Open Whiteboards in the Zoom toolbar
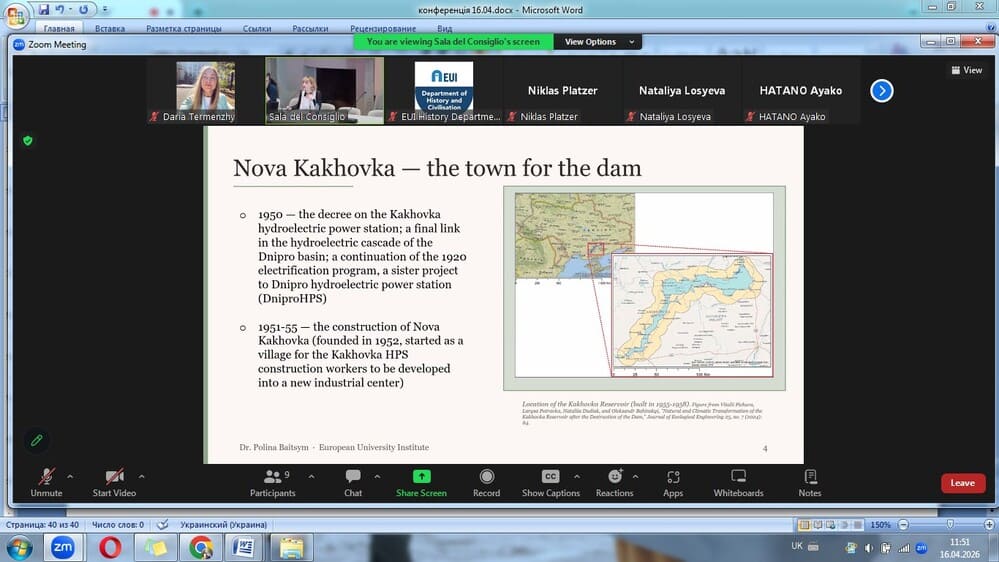Image resolution: width=999 pixels, height=562 pixels. pyautogui.click(x=738, y=482)
